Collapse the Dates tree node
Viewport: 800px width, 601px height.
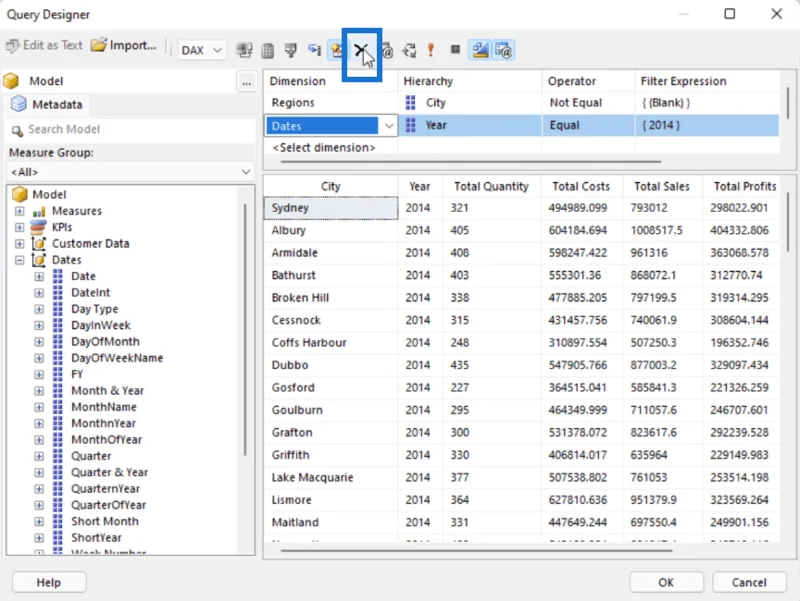[x=19, y=260]
